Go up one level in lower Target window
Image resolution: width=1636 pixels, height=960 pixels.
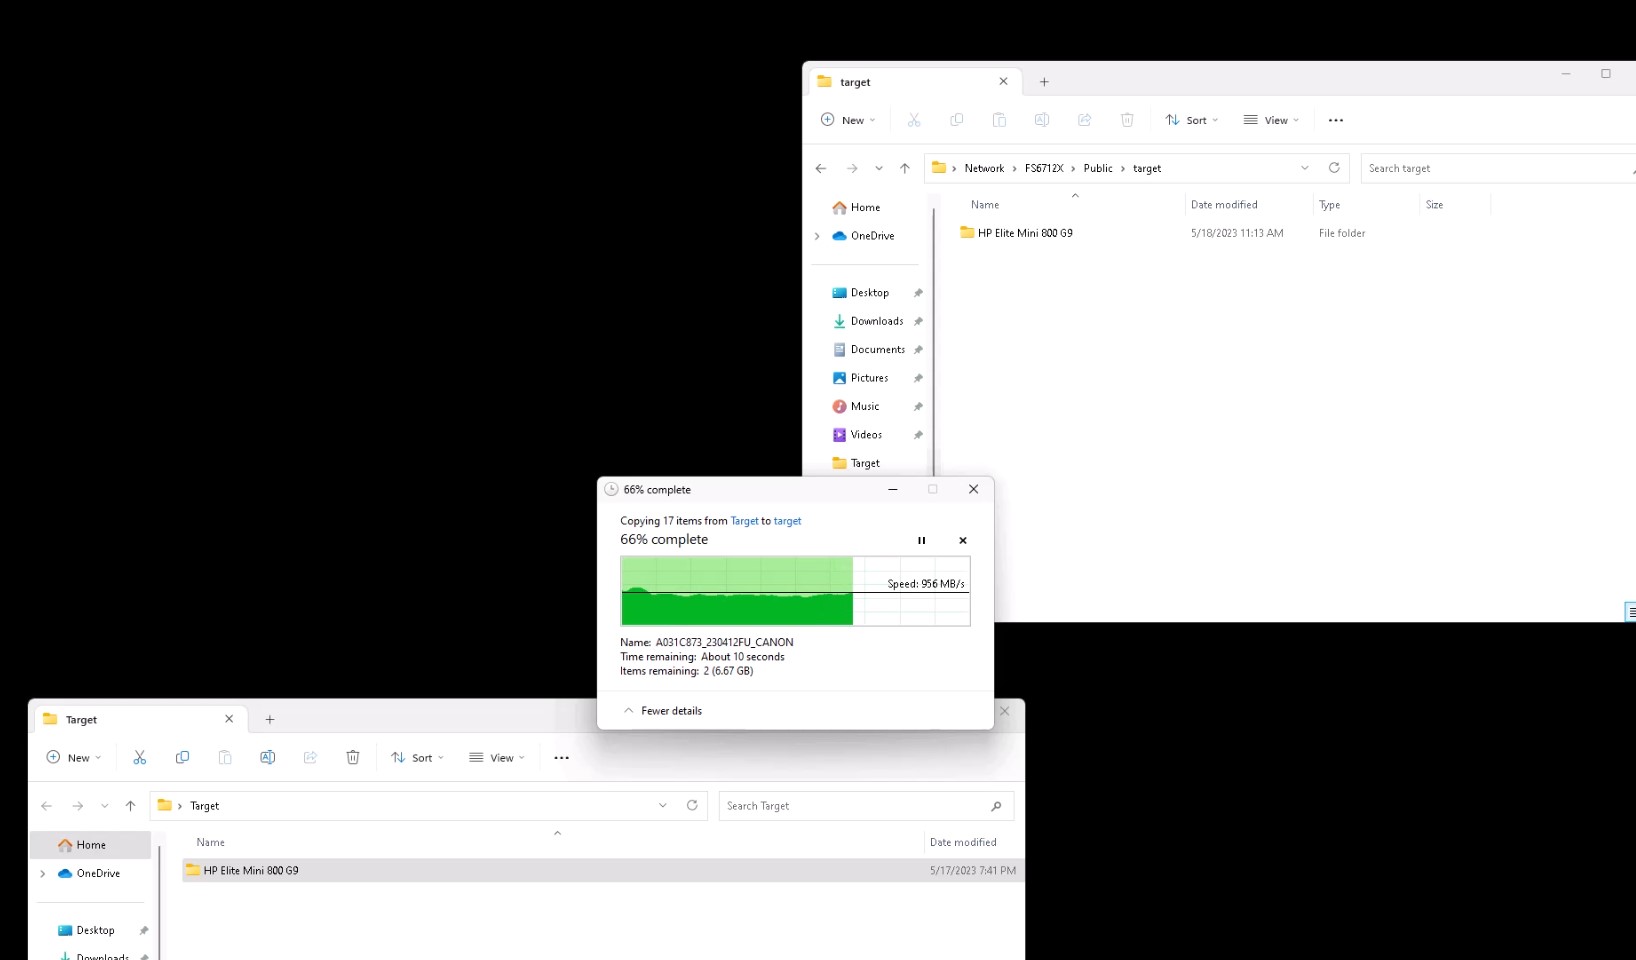point(130,806)
